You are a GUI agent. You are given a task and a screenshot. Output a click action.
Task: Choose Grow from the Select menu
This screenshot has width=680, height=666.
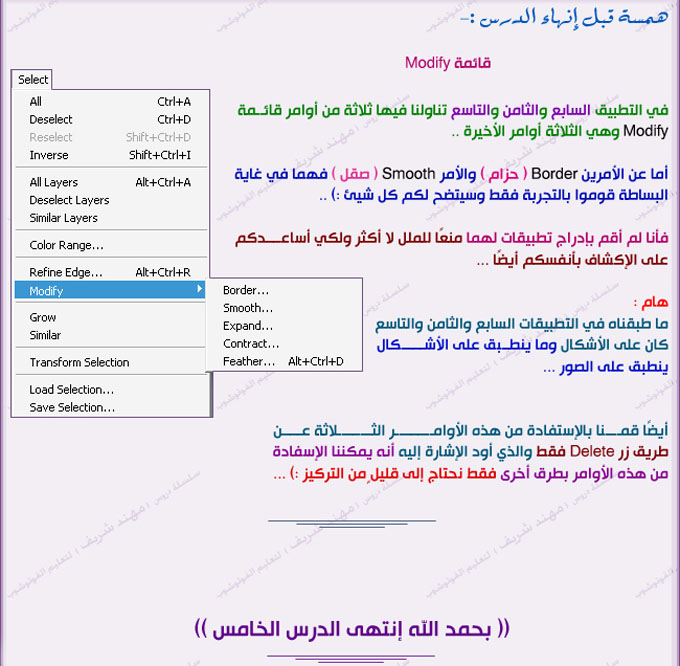point(111,317)
